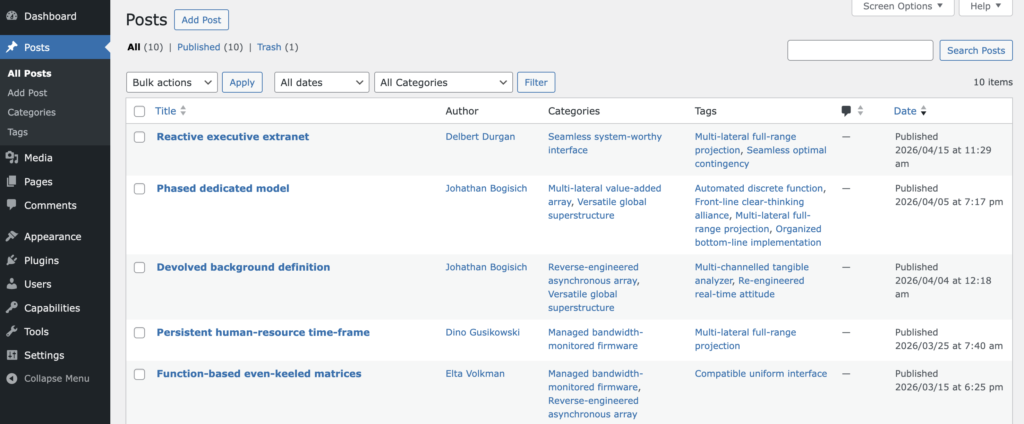Collapse the sidebar with Collapse Menu icon

11,379
